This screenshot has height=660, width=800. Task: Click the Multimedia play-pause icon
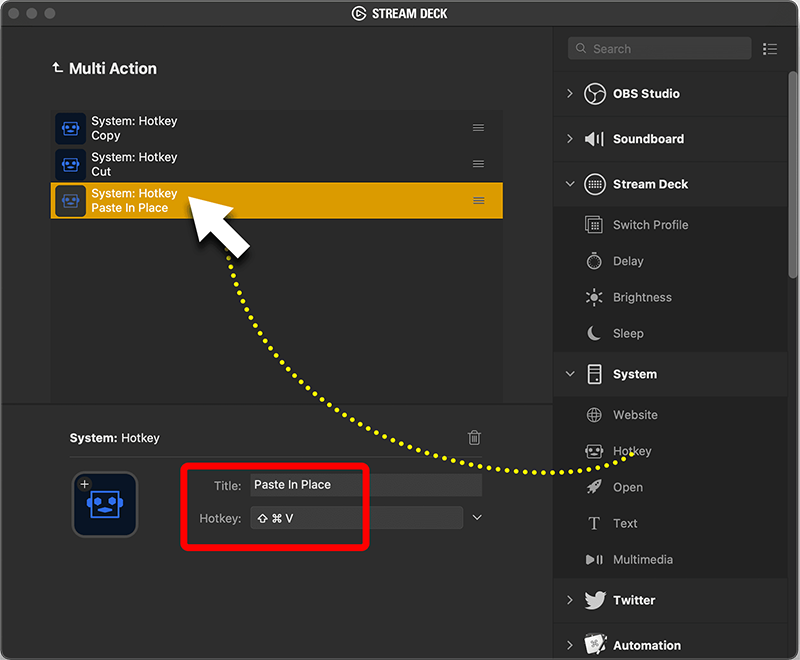pos(594,560)
